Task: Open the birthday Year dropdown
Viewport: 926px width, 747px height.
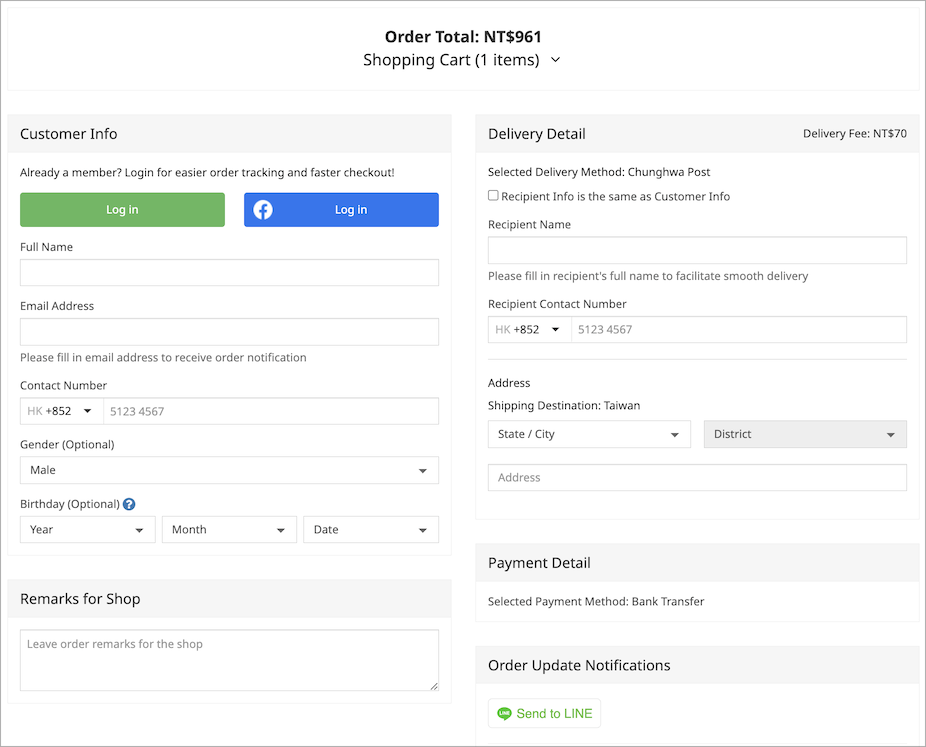Action: [87, 530]
